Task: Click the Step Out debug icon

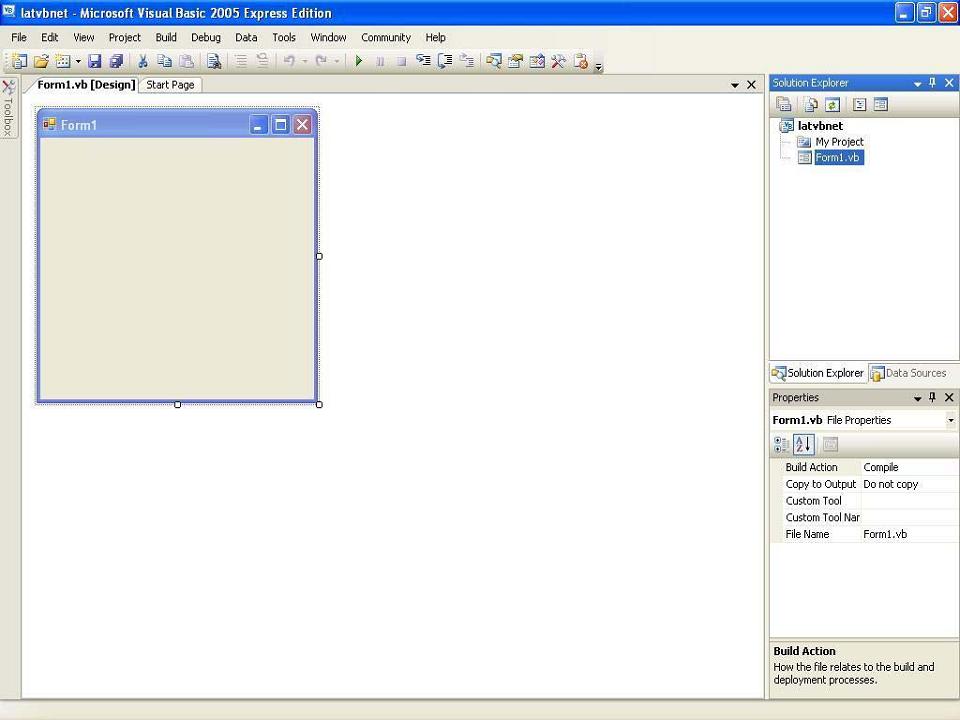Action: [x=467, y=61]
